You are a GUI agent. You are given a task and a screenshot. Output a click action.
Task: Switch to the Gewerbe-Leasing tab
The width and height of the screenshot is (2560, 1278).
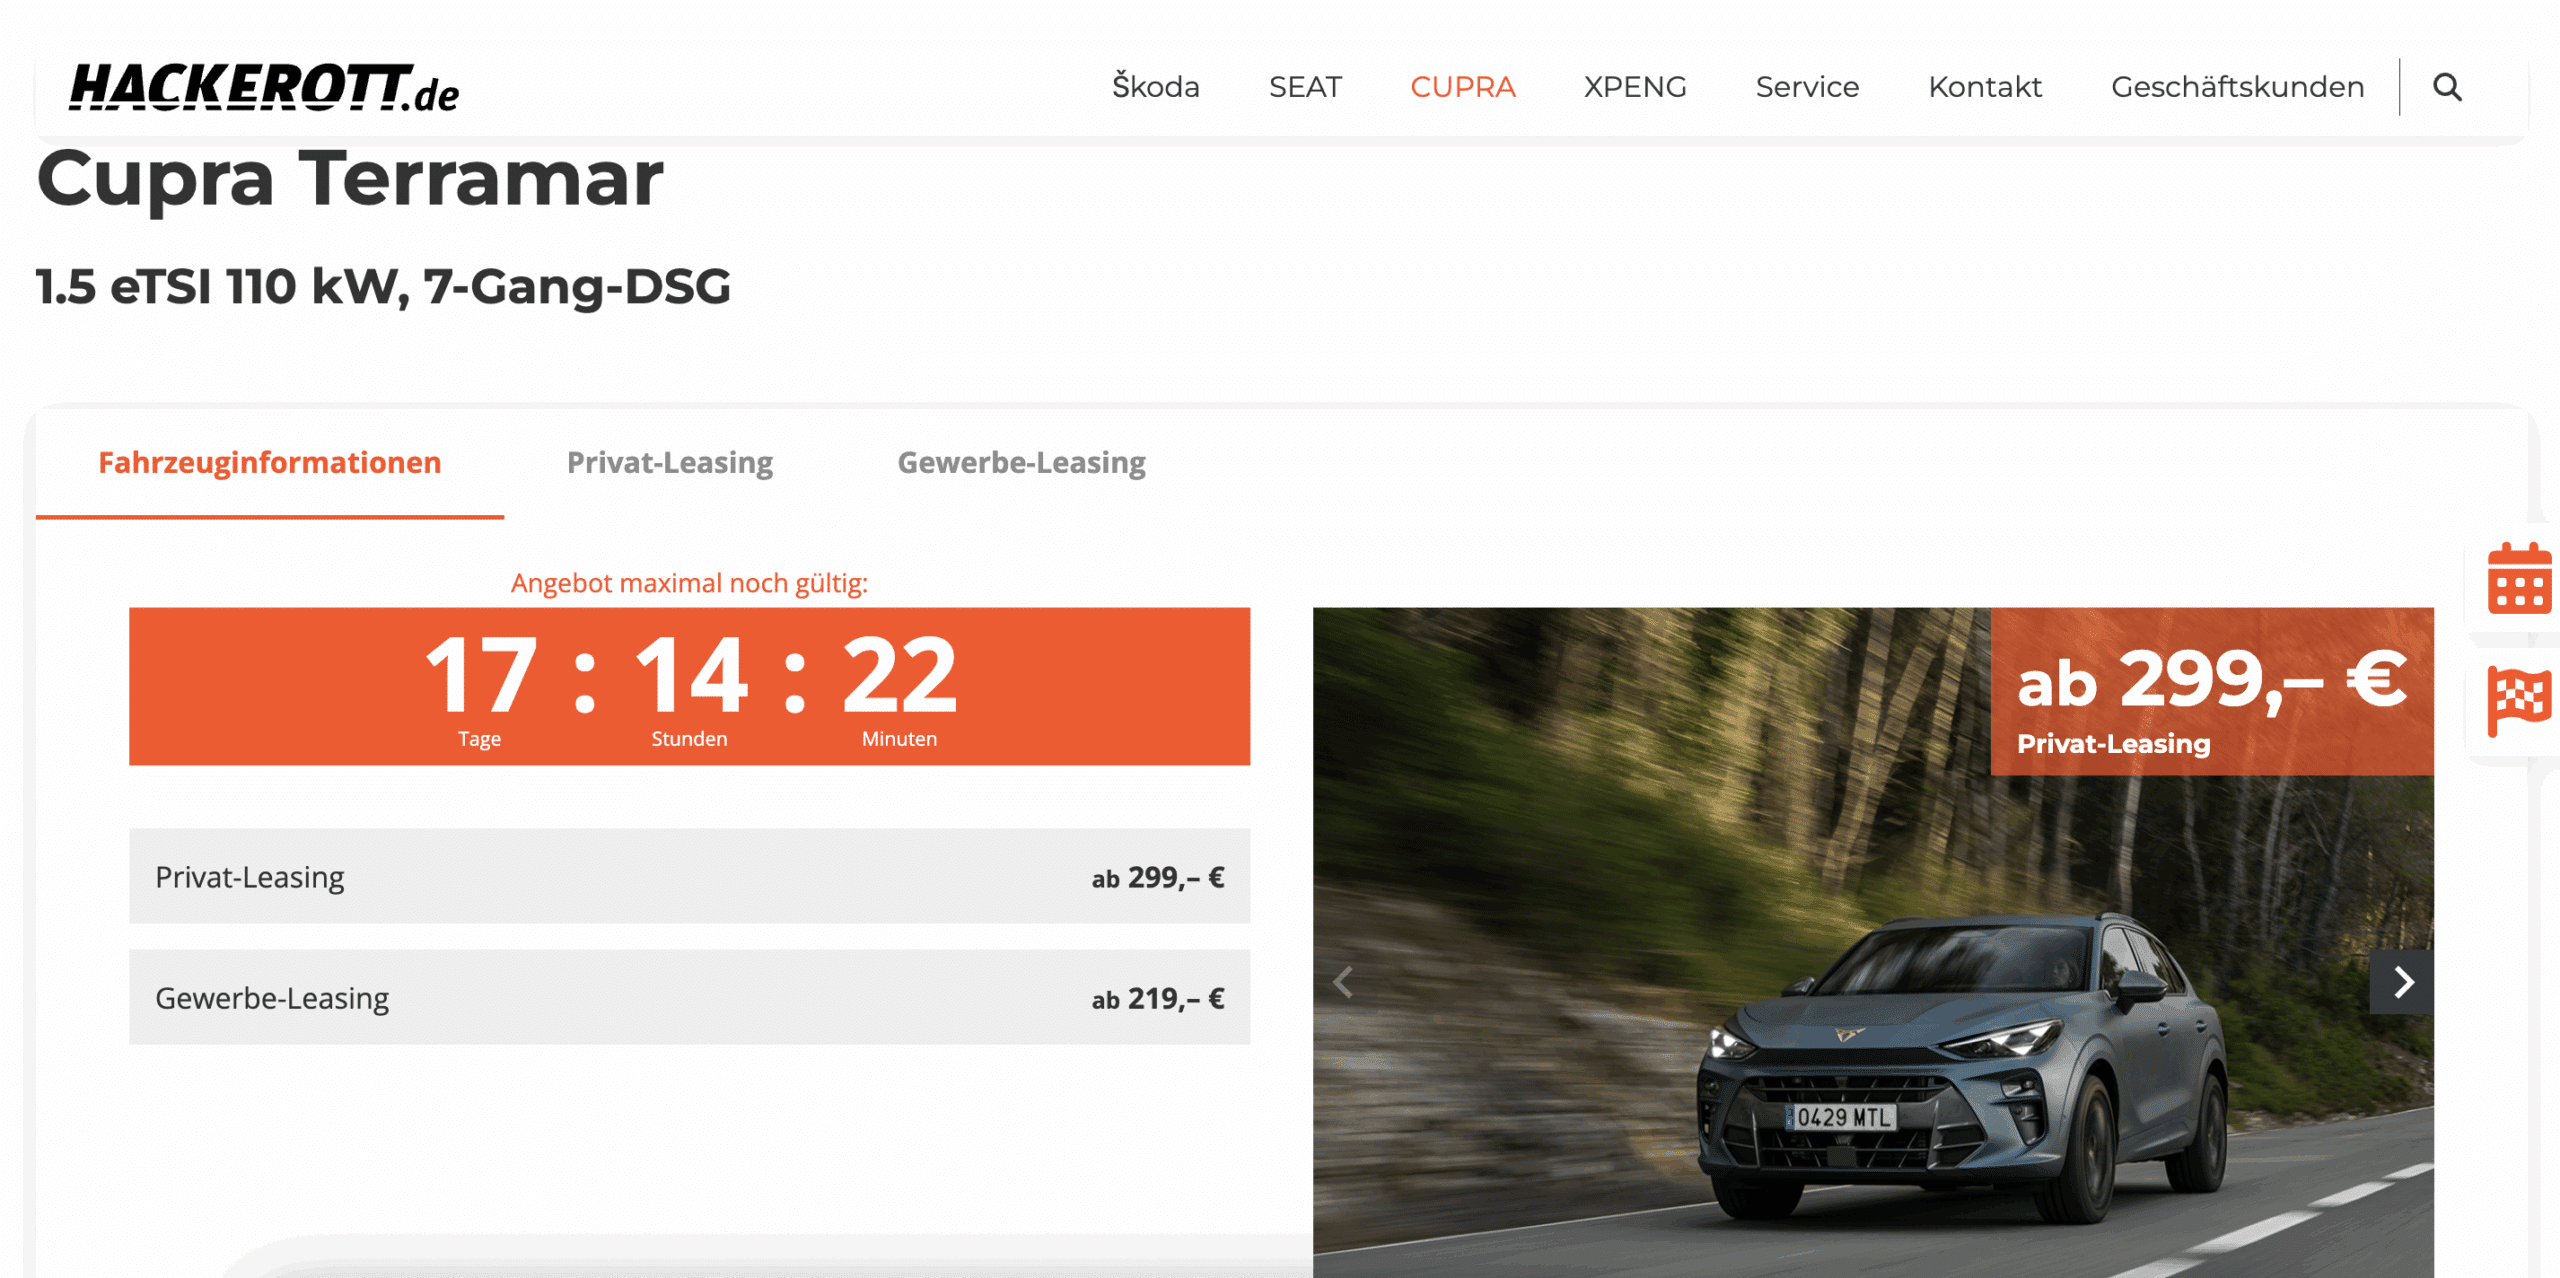[x=1021, y=463]
